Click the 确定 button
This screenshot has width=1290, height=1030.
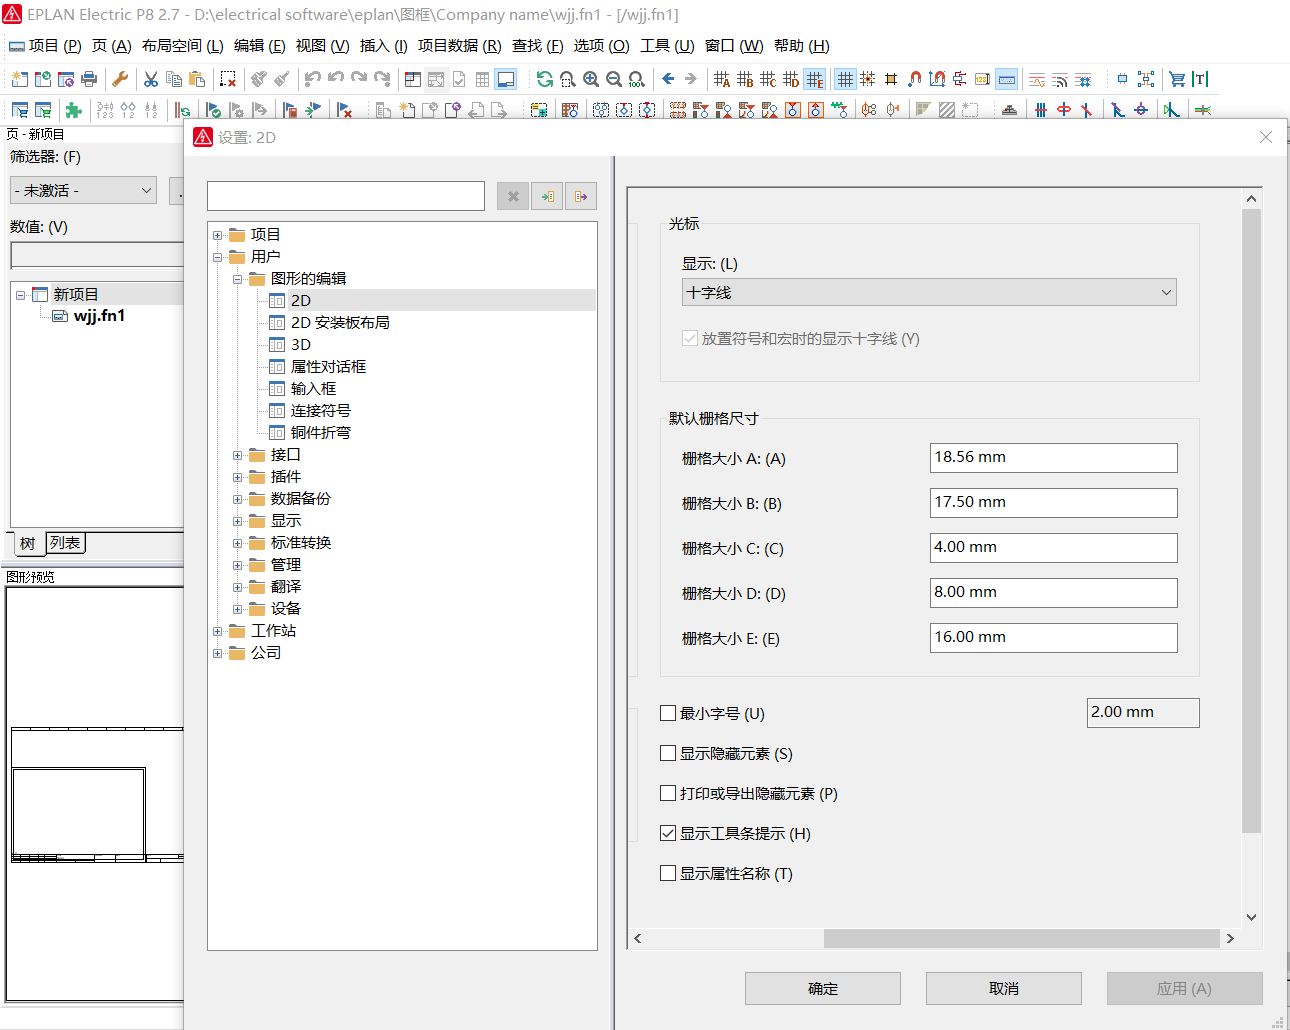point(822,988)
